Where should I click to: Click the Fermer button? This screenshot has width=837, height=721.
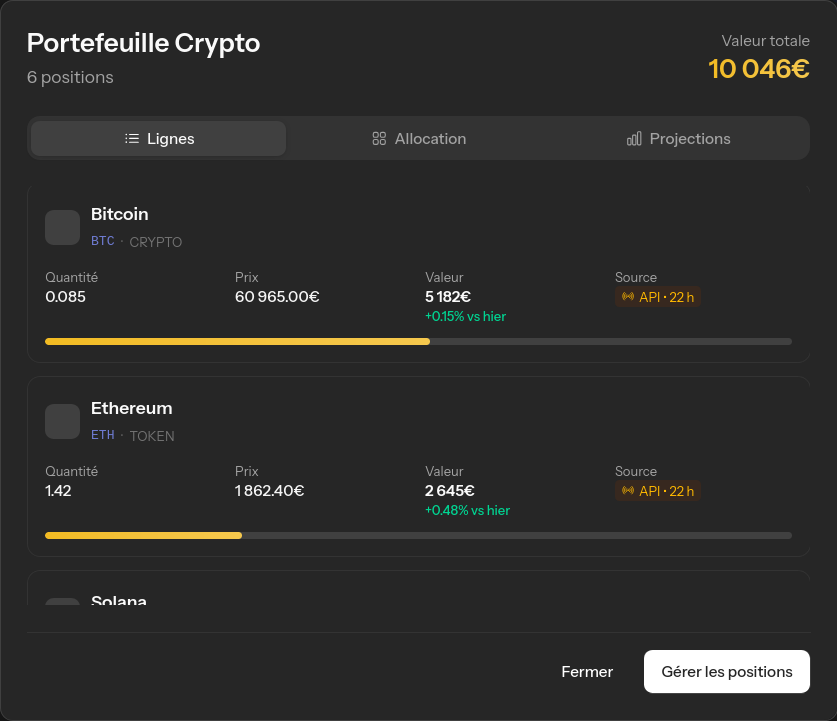587,671
